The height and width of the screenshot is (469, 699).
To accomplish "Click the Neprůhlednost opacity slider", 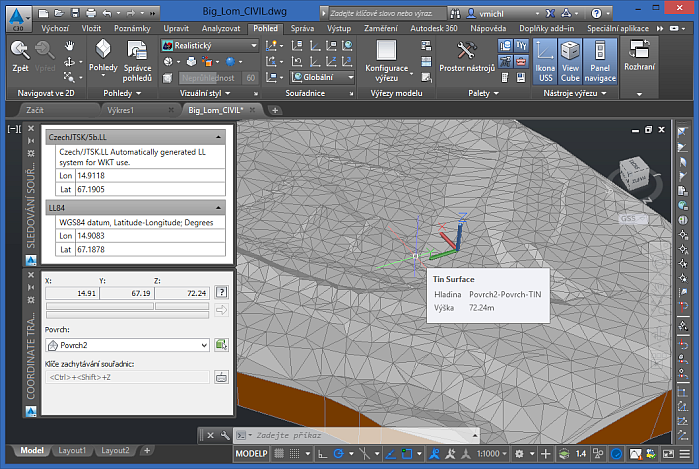I will coord(209,77).
